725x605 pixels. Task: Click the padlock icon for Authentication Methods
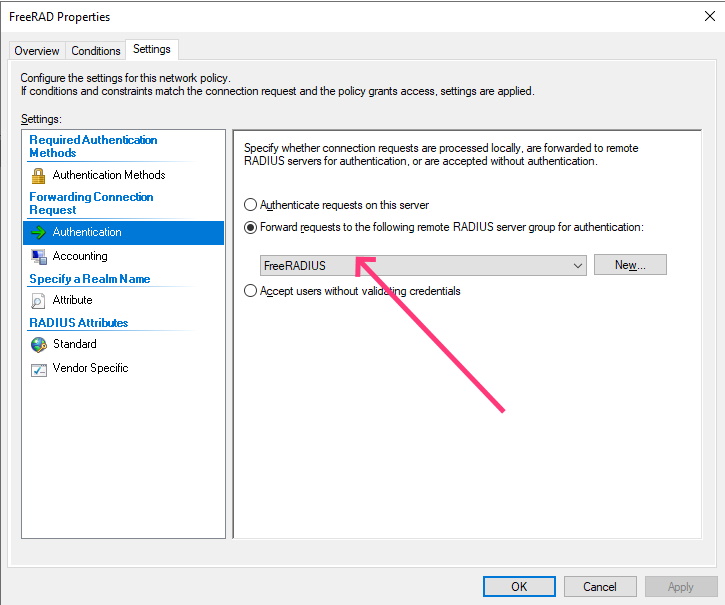[38, 176]
